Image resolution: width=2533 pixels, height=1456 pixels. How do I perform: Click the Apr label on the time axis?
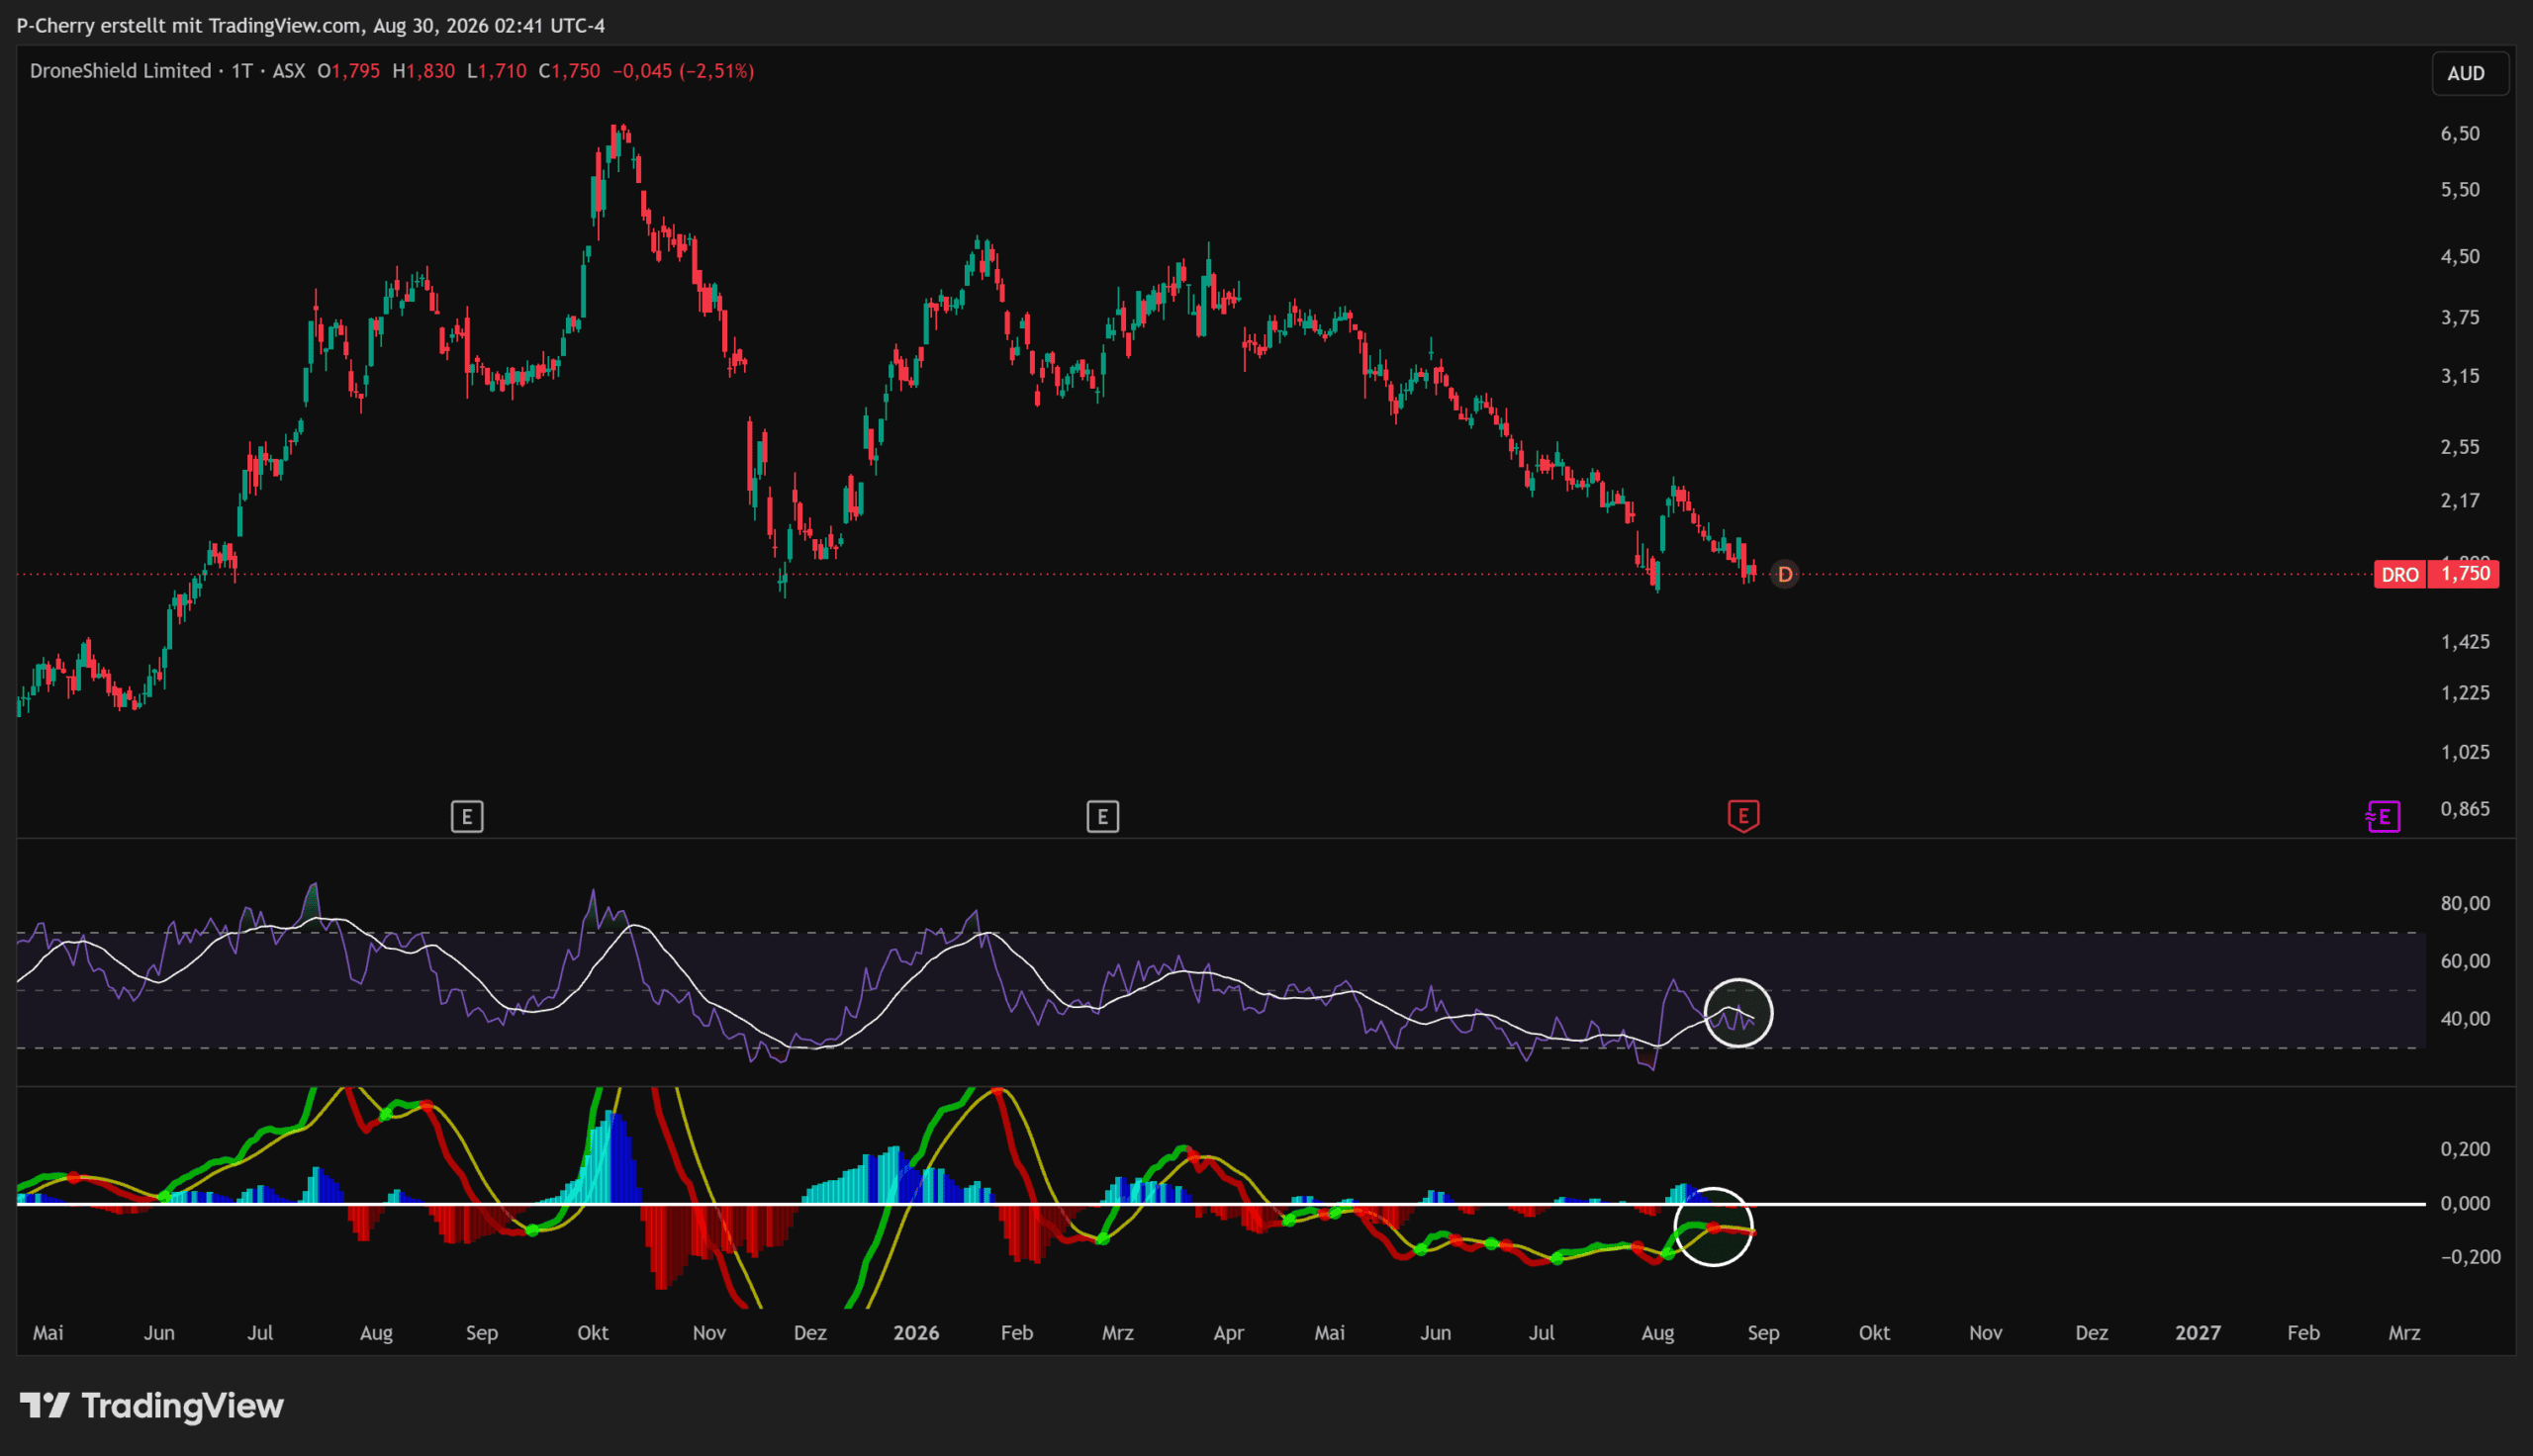(x=1228, y=1333)
